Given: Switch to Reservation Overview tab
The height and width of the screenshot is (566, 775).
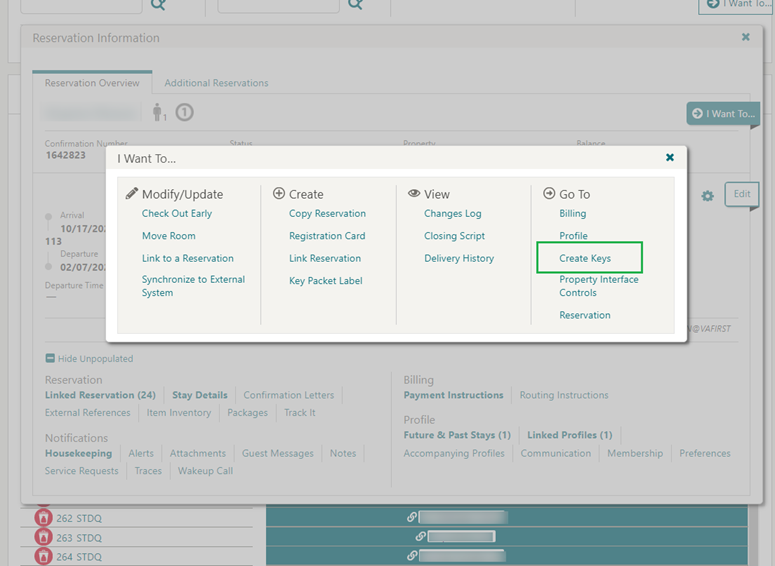Looking at the screenshot, I should pos(92,83).
